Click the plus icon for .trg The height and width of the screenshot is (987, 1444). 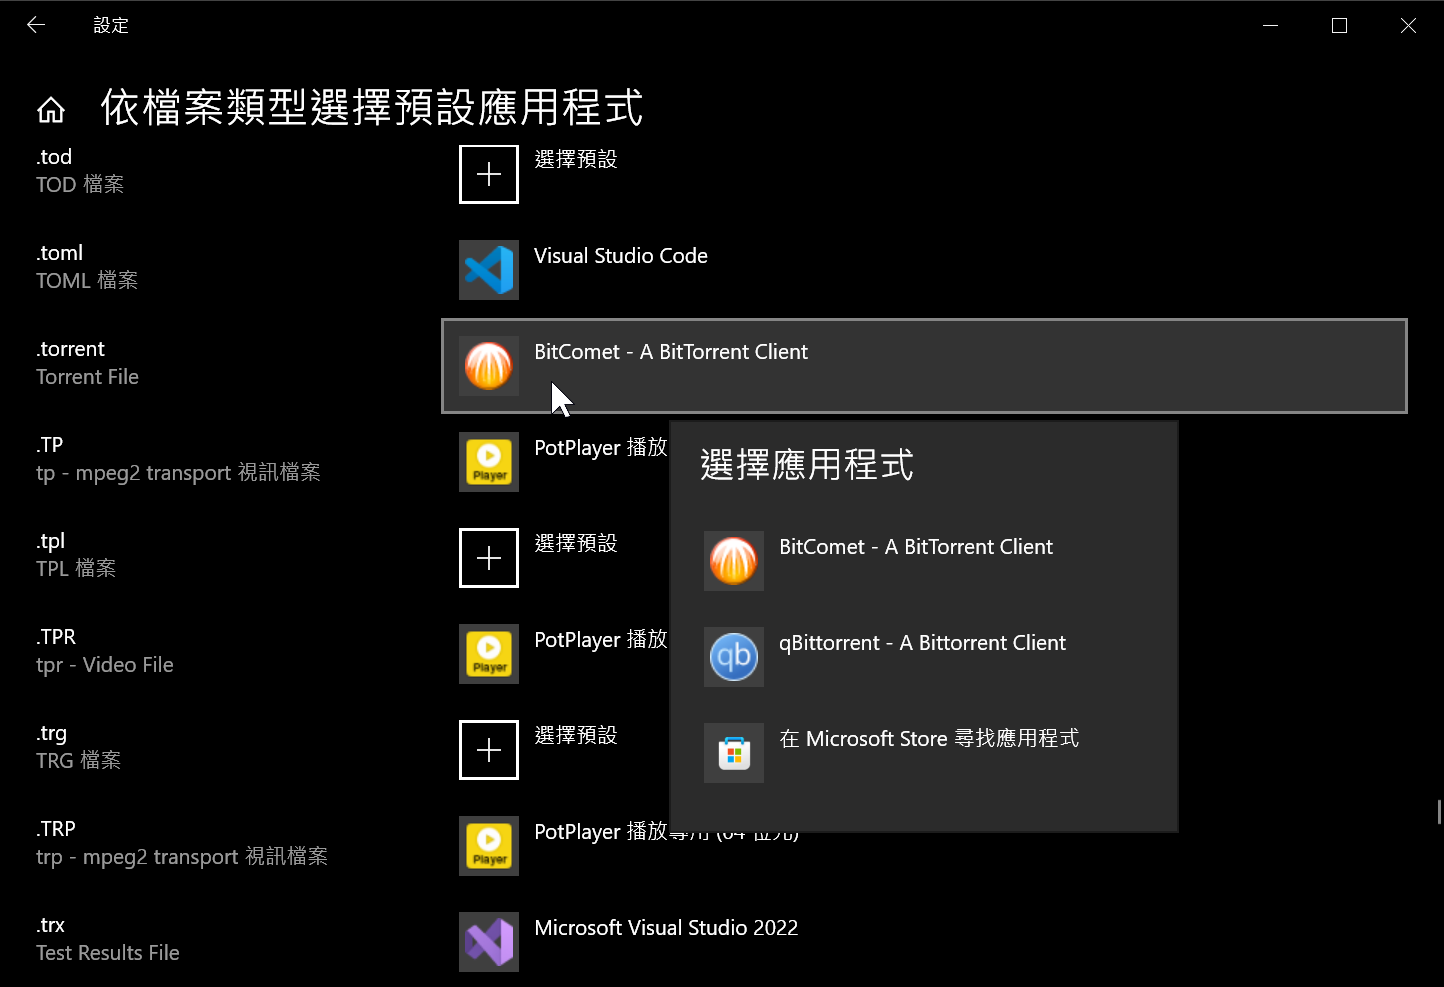[489, 750]
